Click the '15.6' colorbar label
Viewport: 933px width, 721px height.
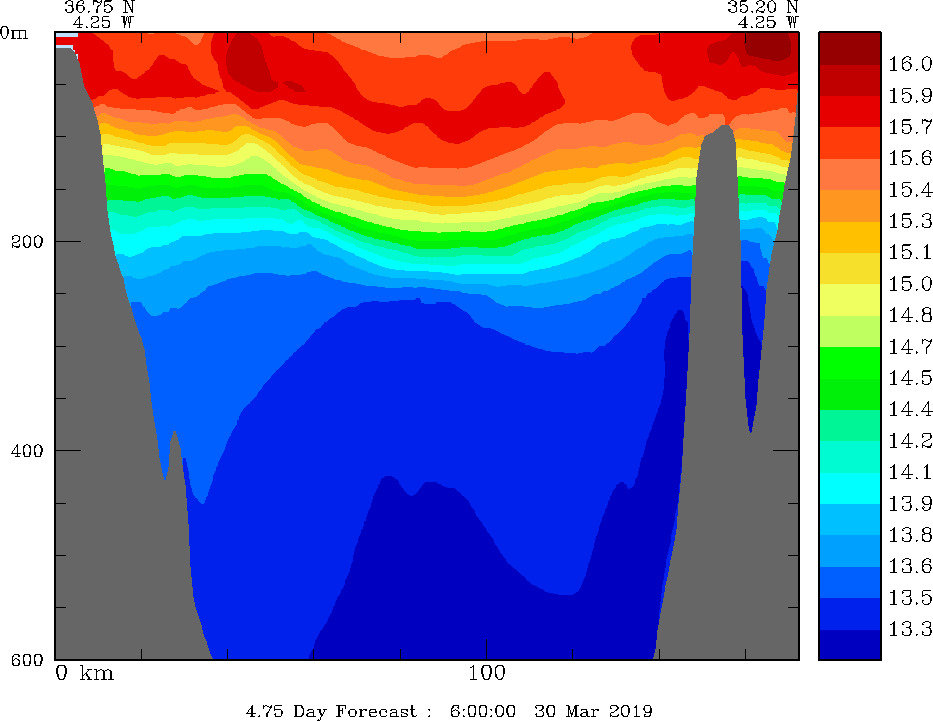(x=910, y=158)
